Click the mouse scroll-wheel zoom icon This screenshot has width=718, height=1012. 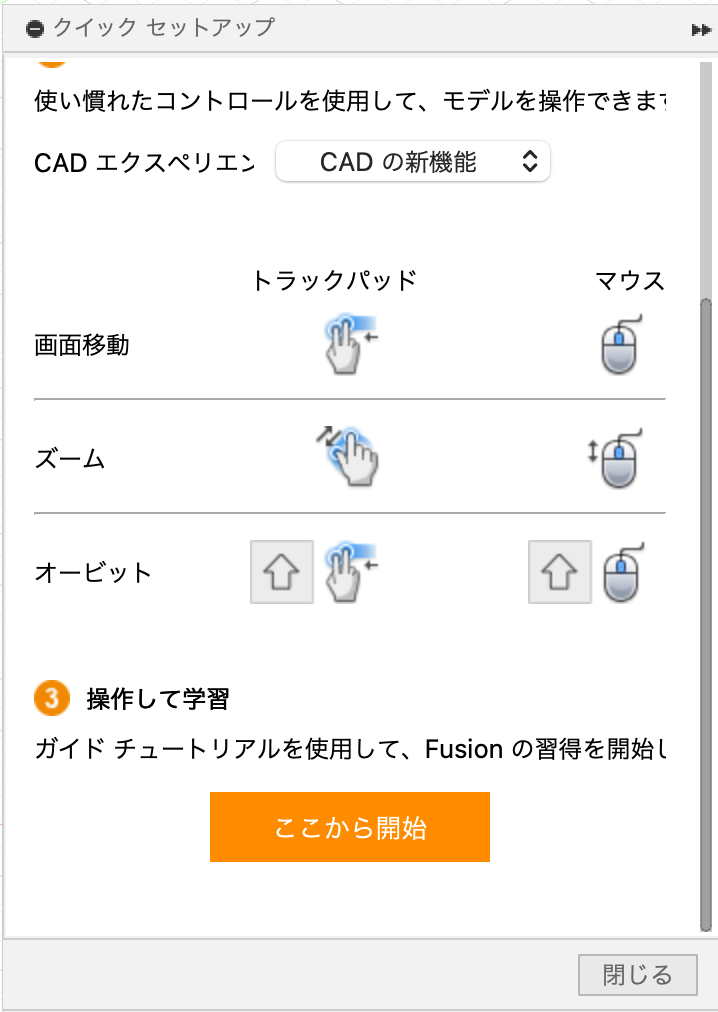point(614,458)
